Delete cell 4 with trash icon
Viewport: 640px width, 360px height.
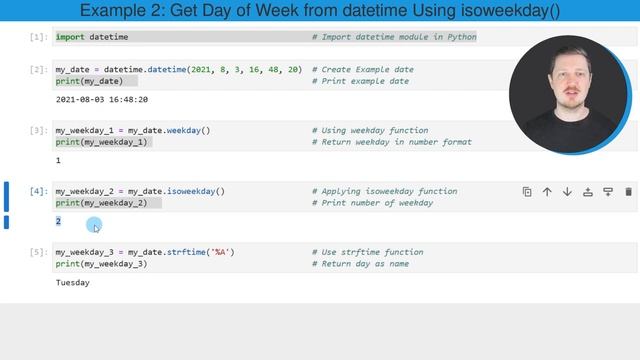click(x=629, y=192)
